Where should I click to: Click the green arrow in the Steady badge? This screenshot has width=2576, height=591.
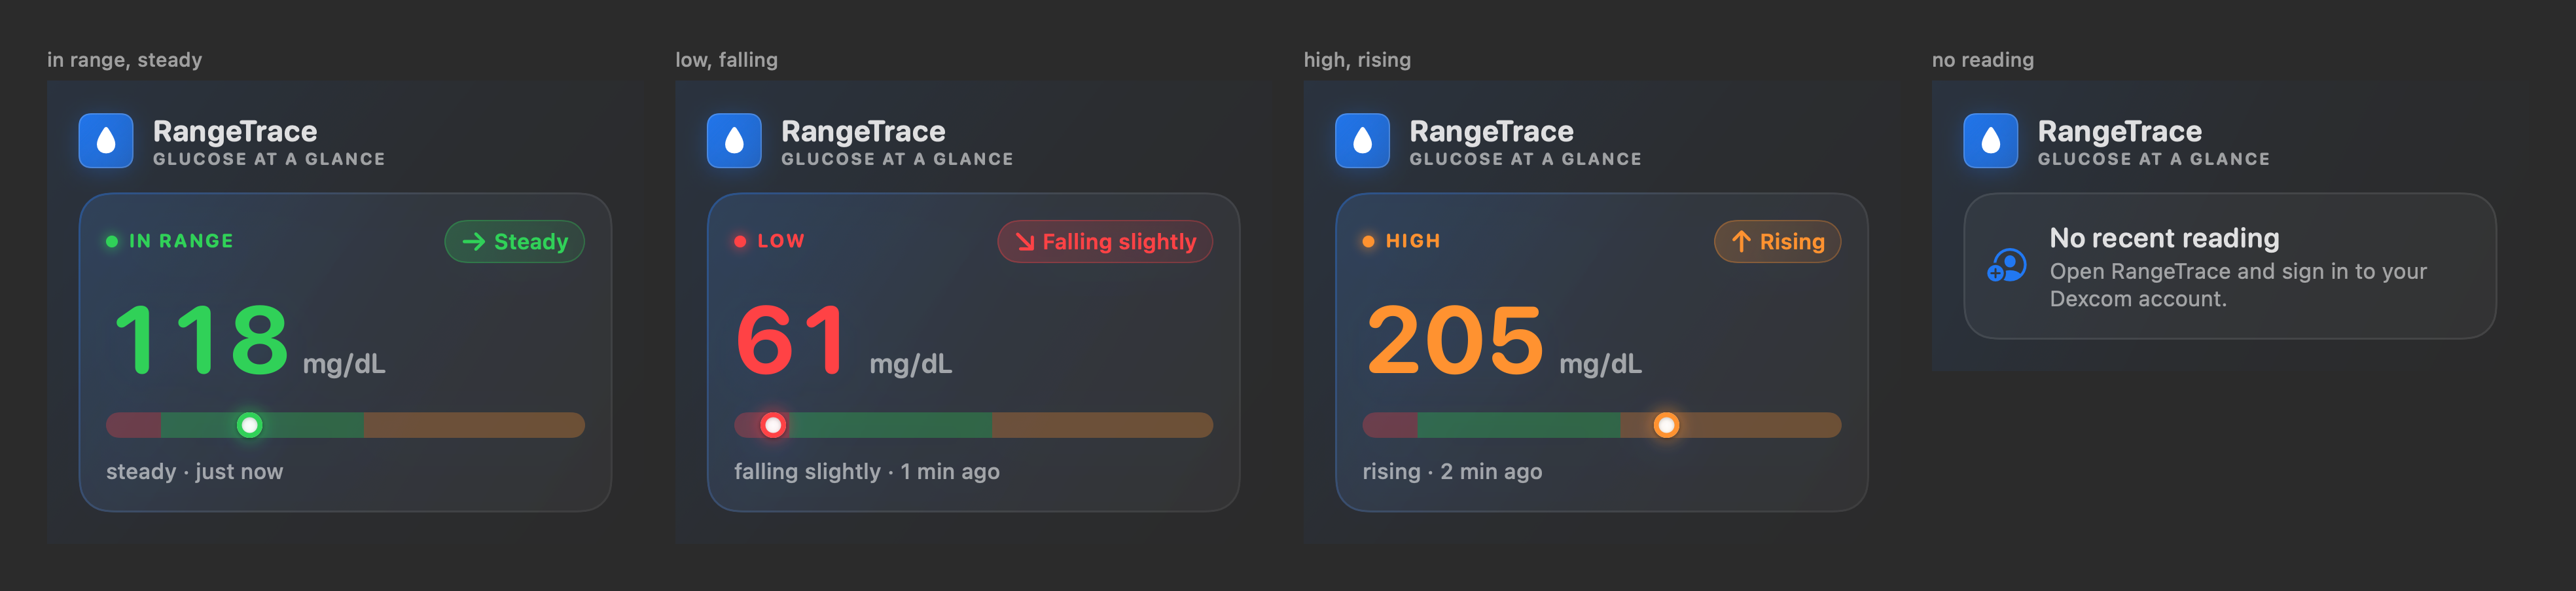tap(473, 242)
